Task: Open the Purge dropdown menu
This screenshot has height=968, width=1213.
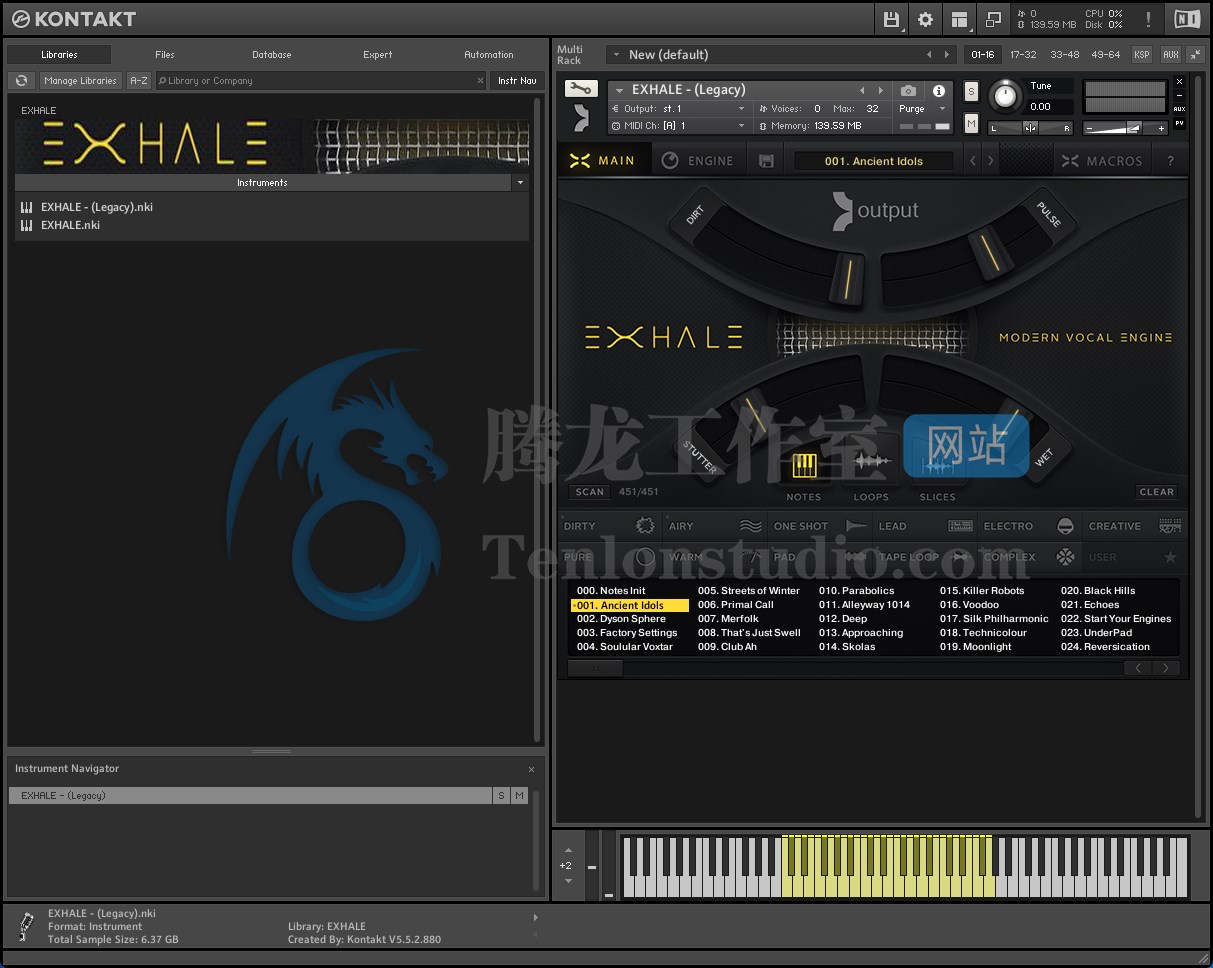Action: [921, 109]
